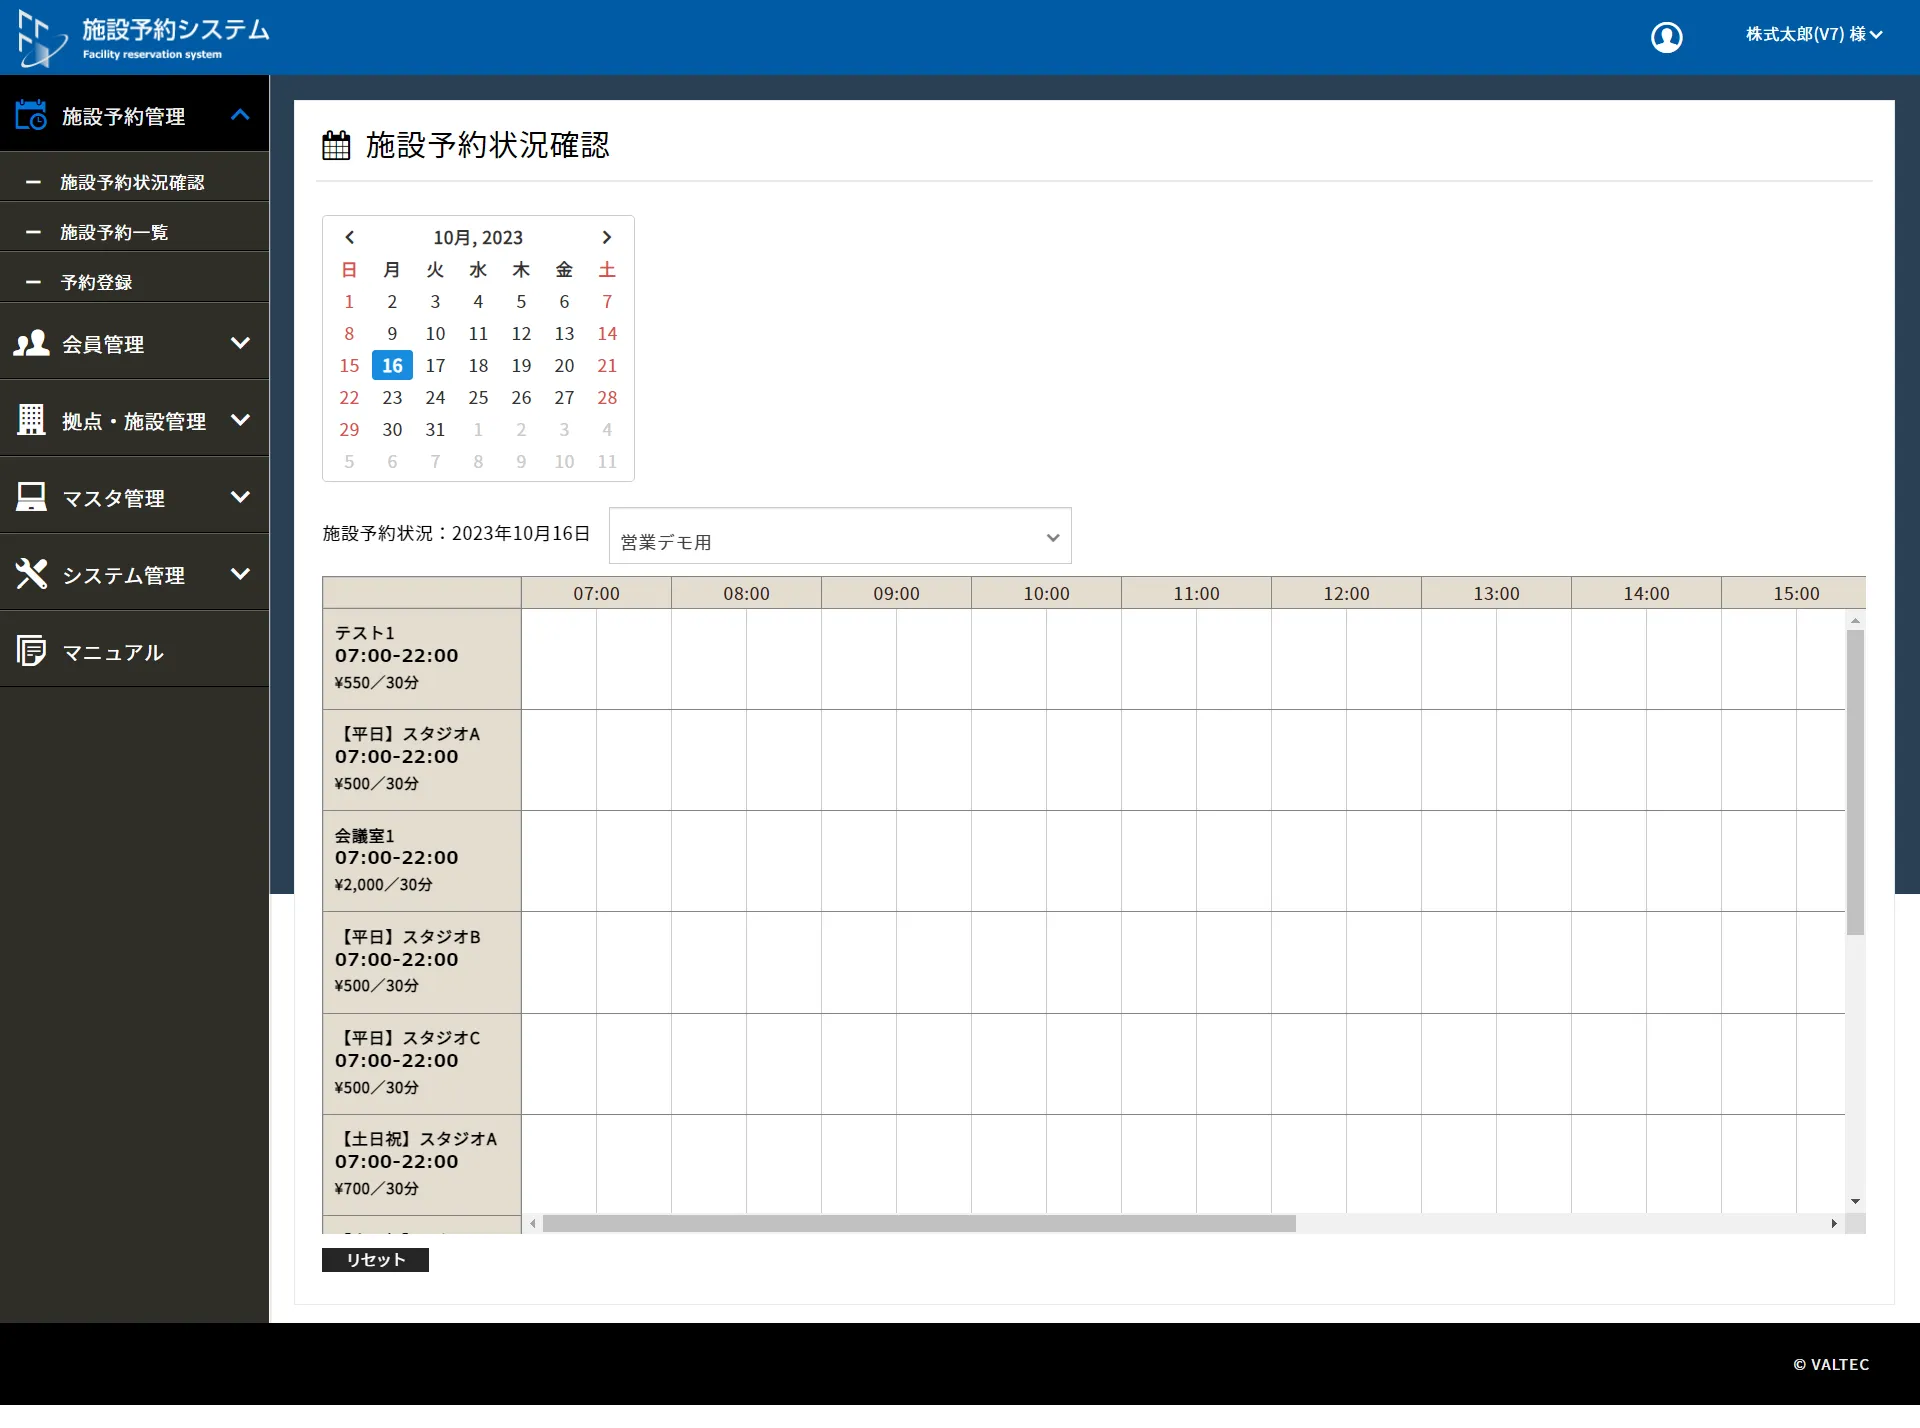The image size is (1920, 1428).
Task: Click the 土 weekday header
Action: point(607,270)
